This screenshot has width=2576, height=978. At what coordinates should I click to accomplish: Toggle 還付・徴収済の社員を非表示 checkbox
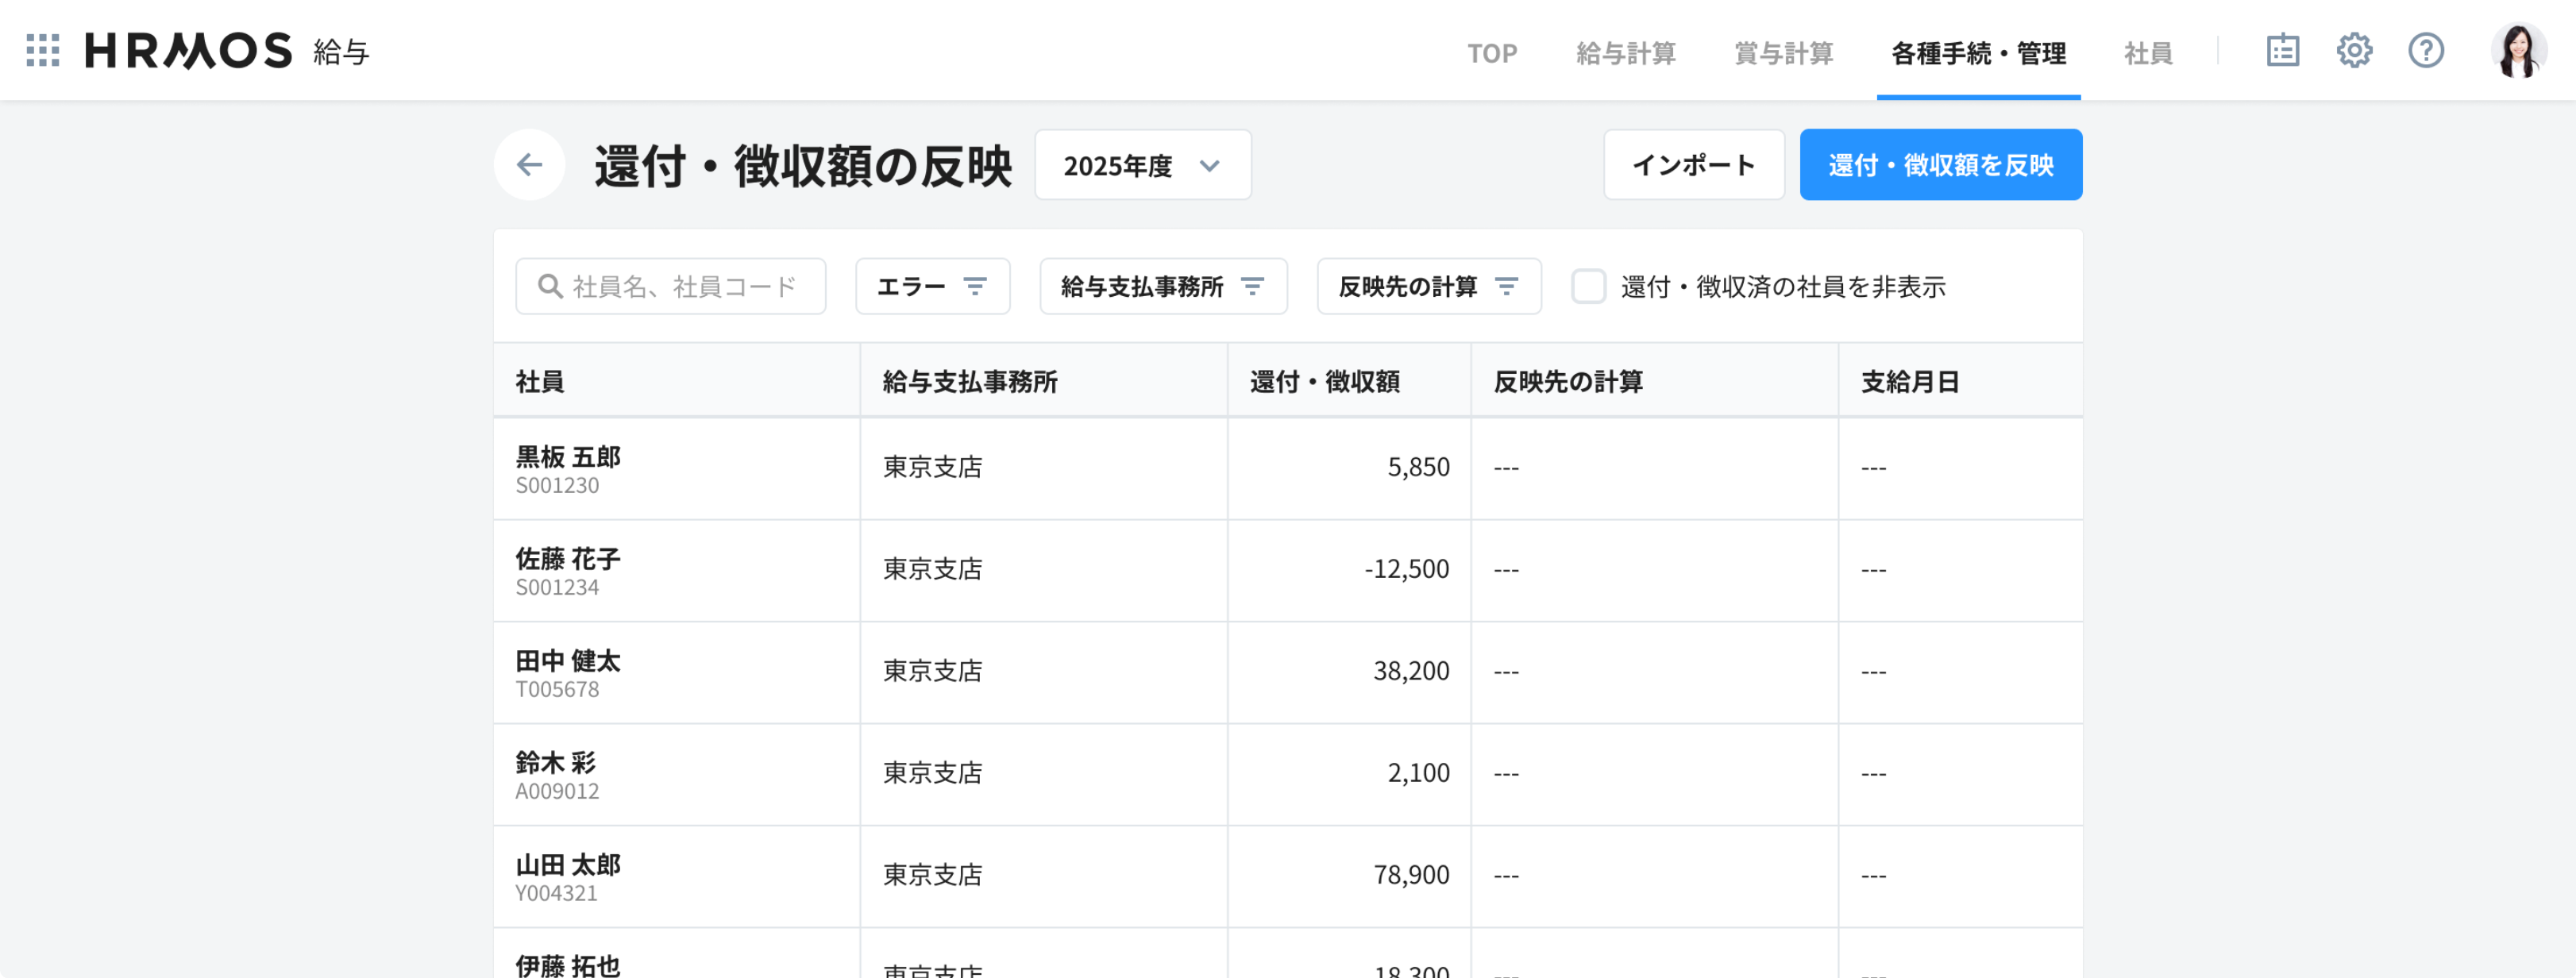[1588, 287]
